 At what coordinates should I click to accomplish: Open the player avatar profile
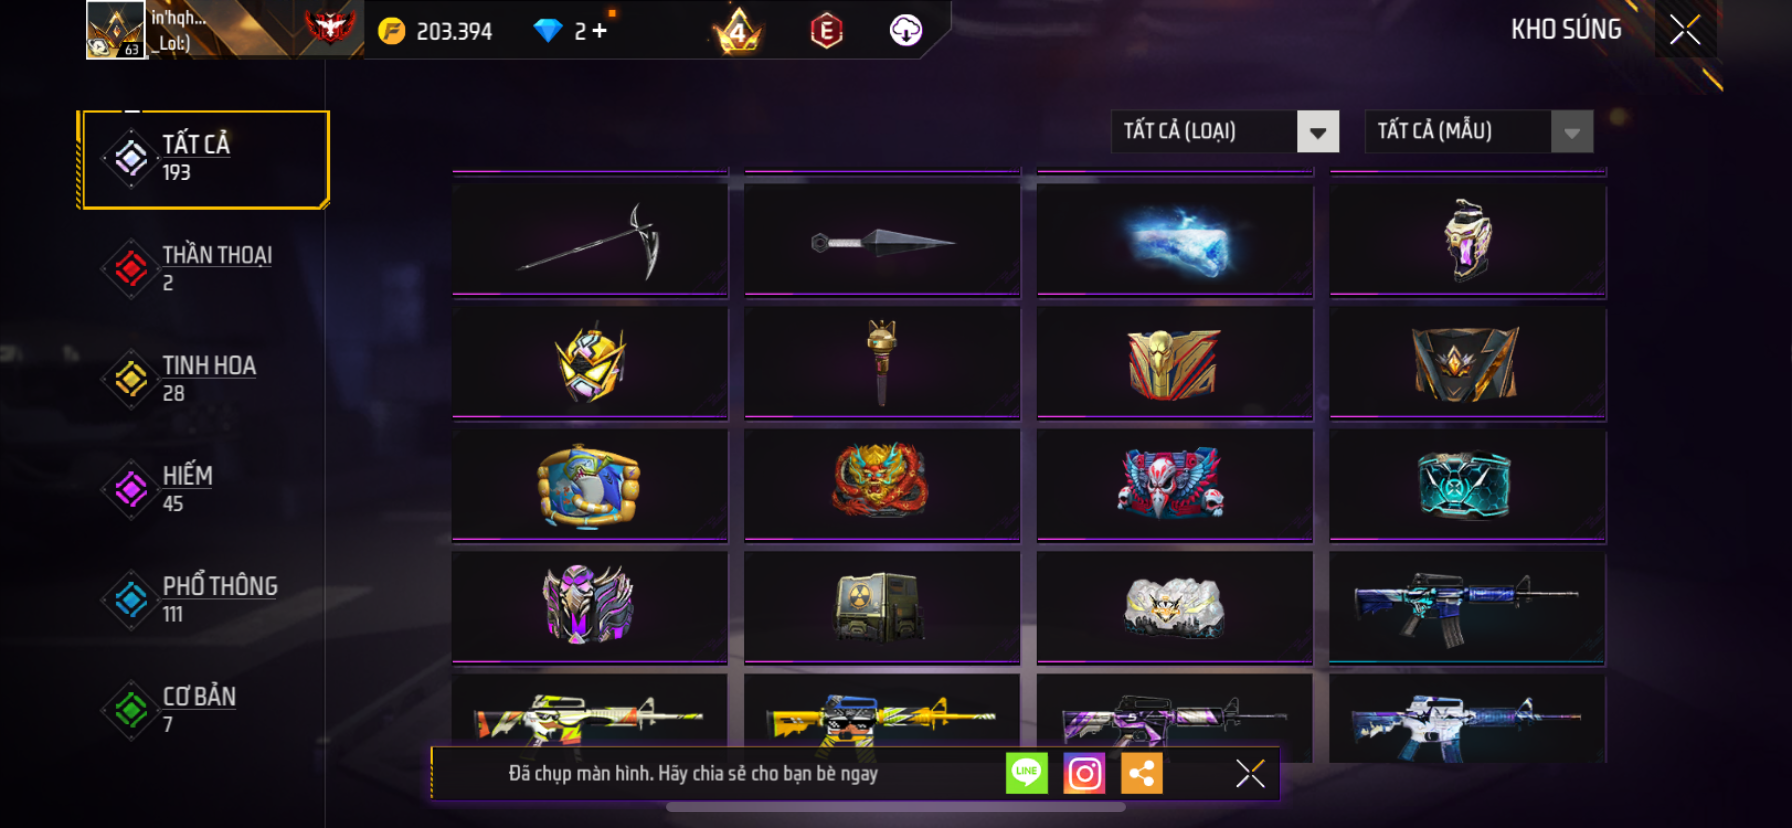click(x=116, y=30)
